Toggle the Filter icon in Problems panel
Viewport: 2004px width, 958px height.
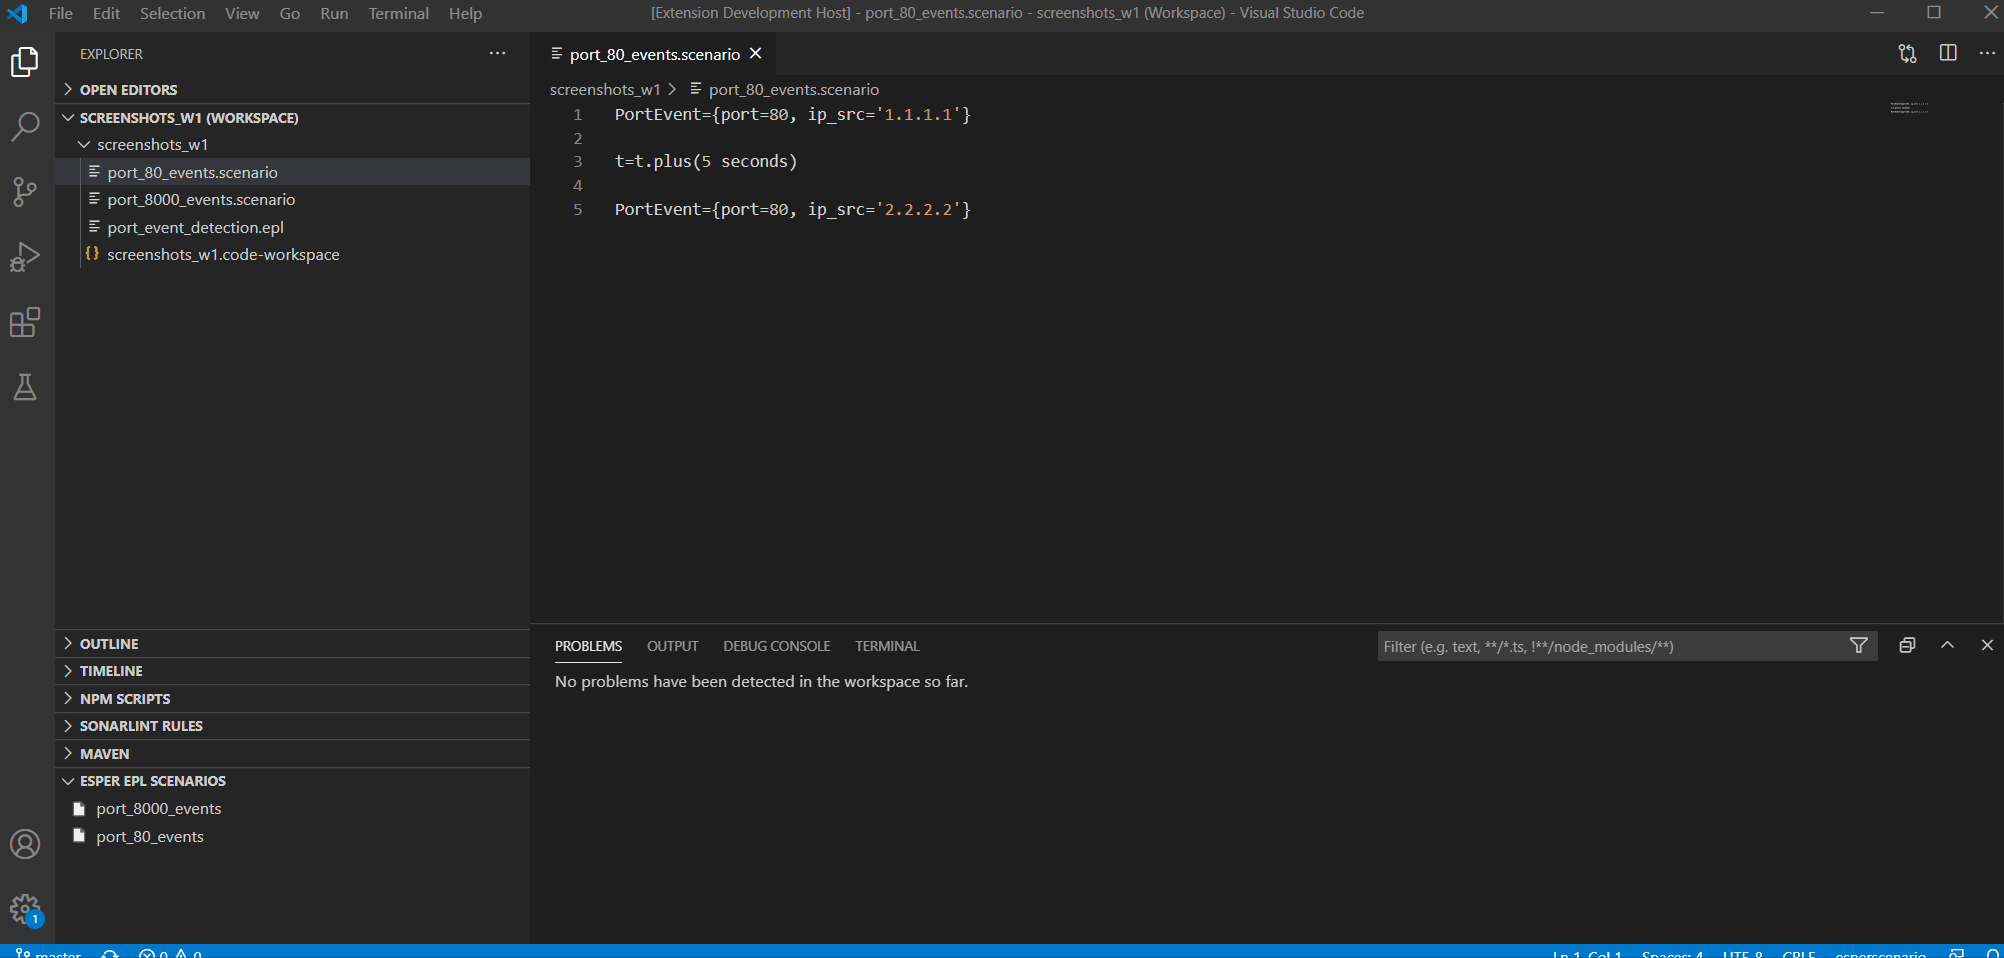click(x=1859, y=645)
